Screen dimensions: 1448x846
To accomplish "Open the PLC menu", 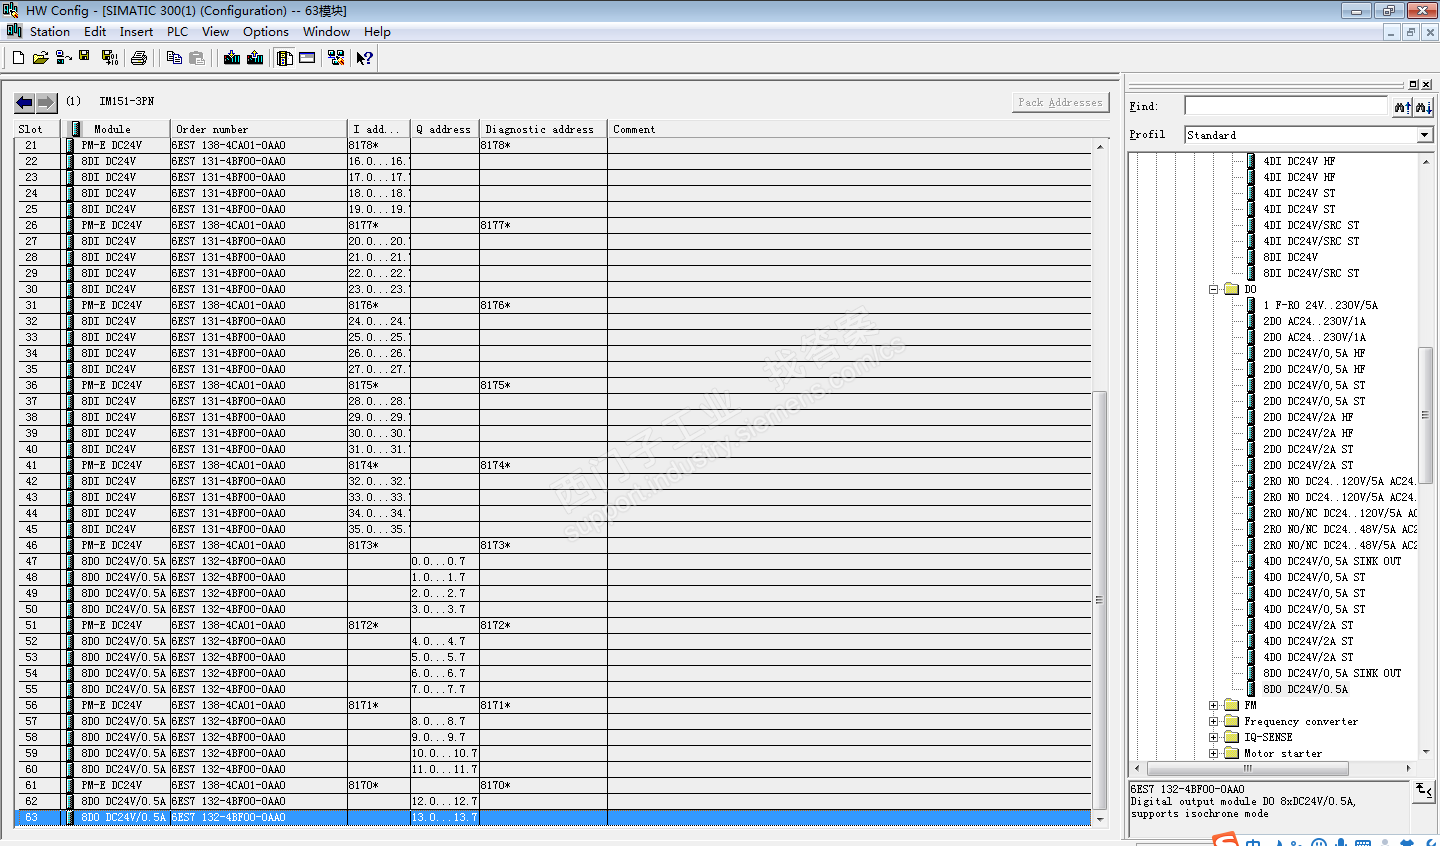I will (x=177, y=32).
